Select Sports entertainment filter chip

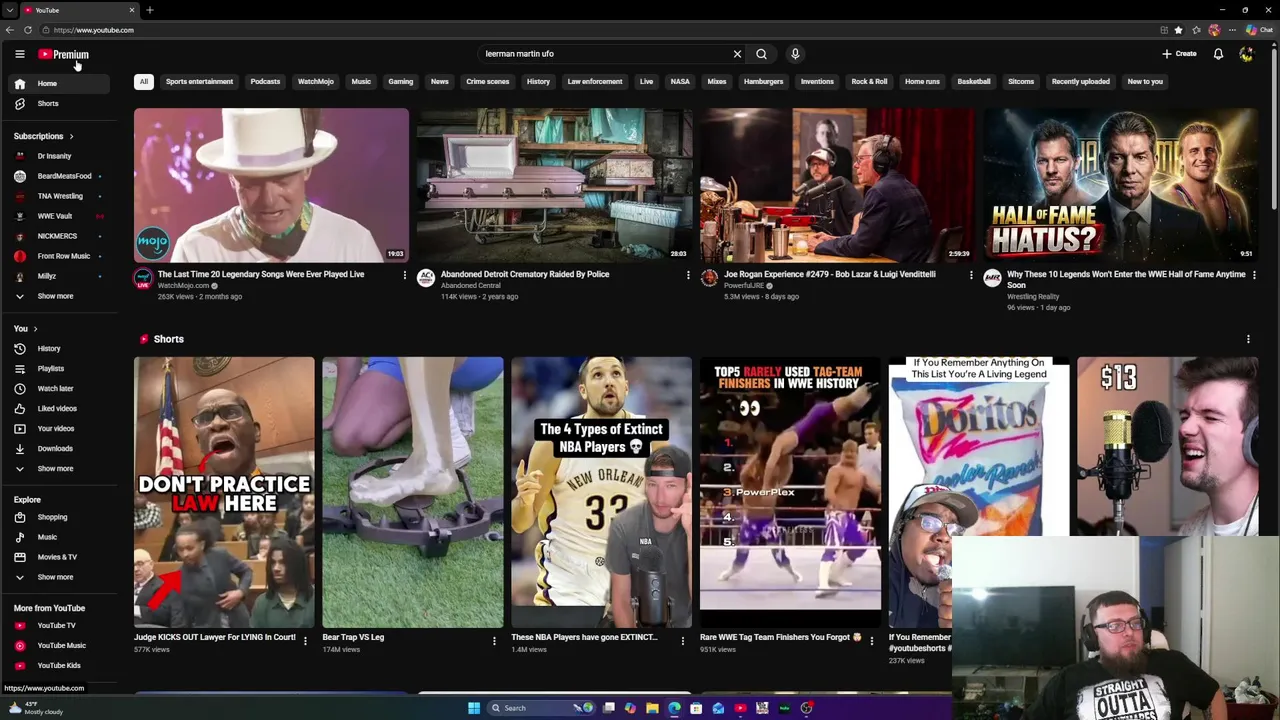click(199, 82)
